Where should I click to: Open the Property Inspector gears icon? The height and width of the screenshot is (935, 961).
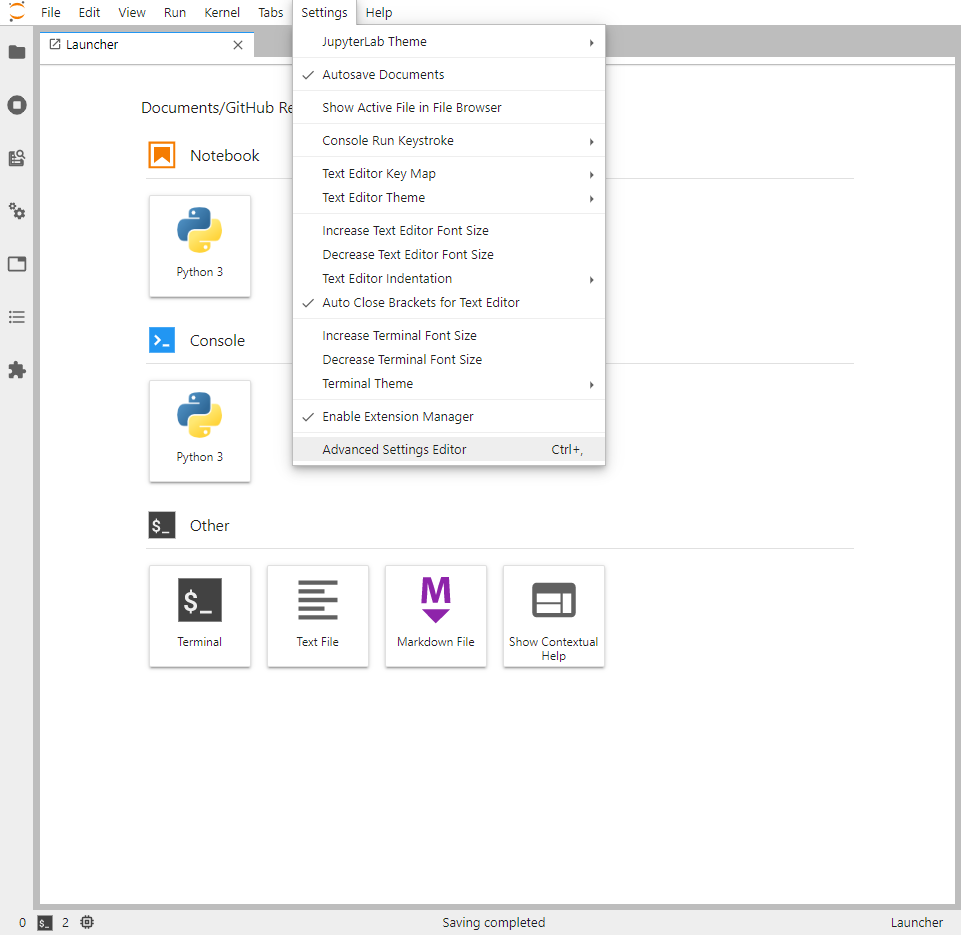(x=17, y=211)
